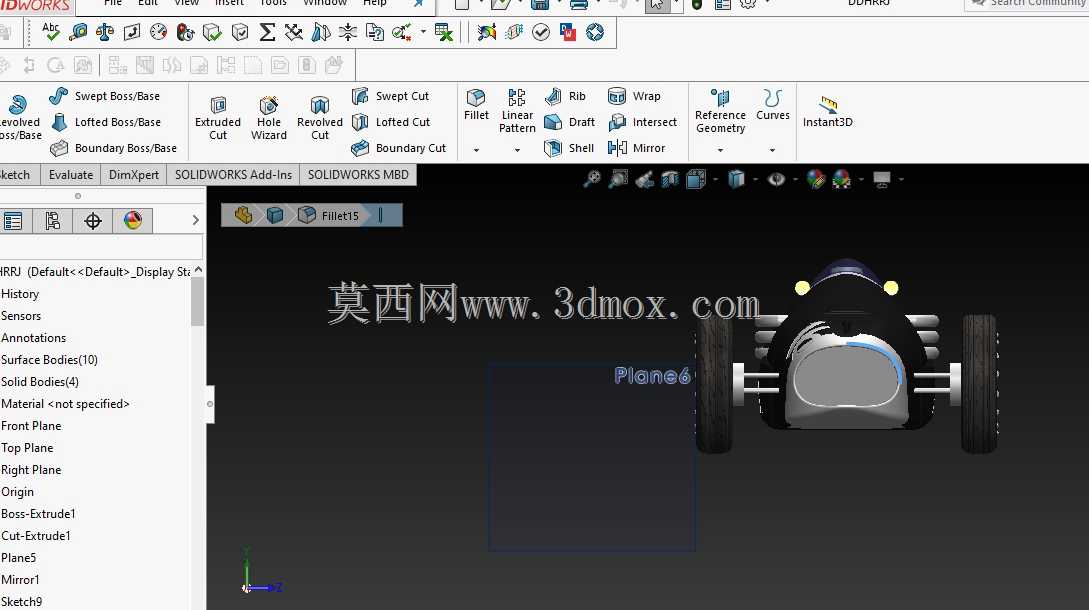The width and height of the screenshot is (1089, 610).
Task: Collapse the FeatureManager panel with side handle
Action: coord(210,404)
